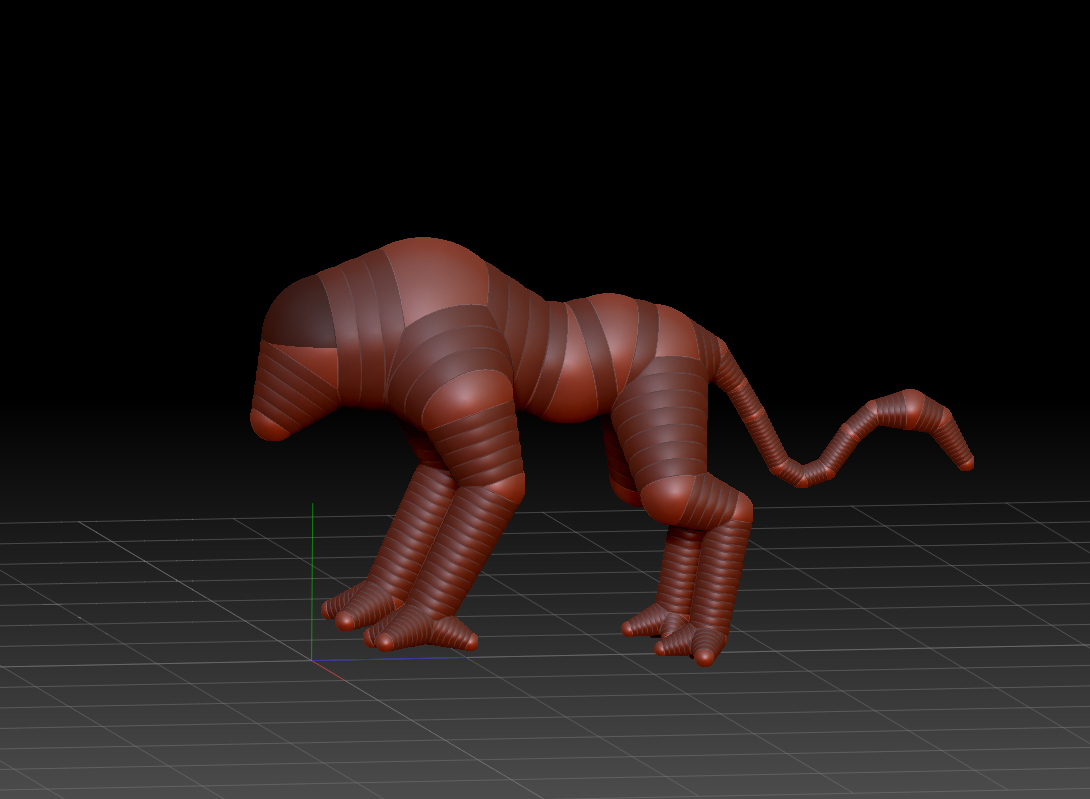Click the leftmost toe of the front feet
This screenshot has width=1090, height=799.
(330, 608)
